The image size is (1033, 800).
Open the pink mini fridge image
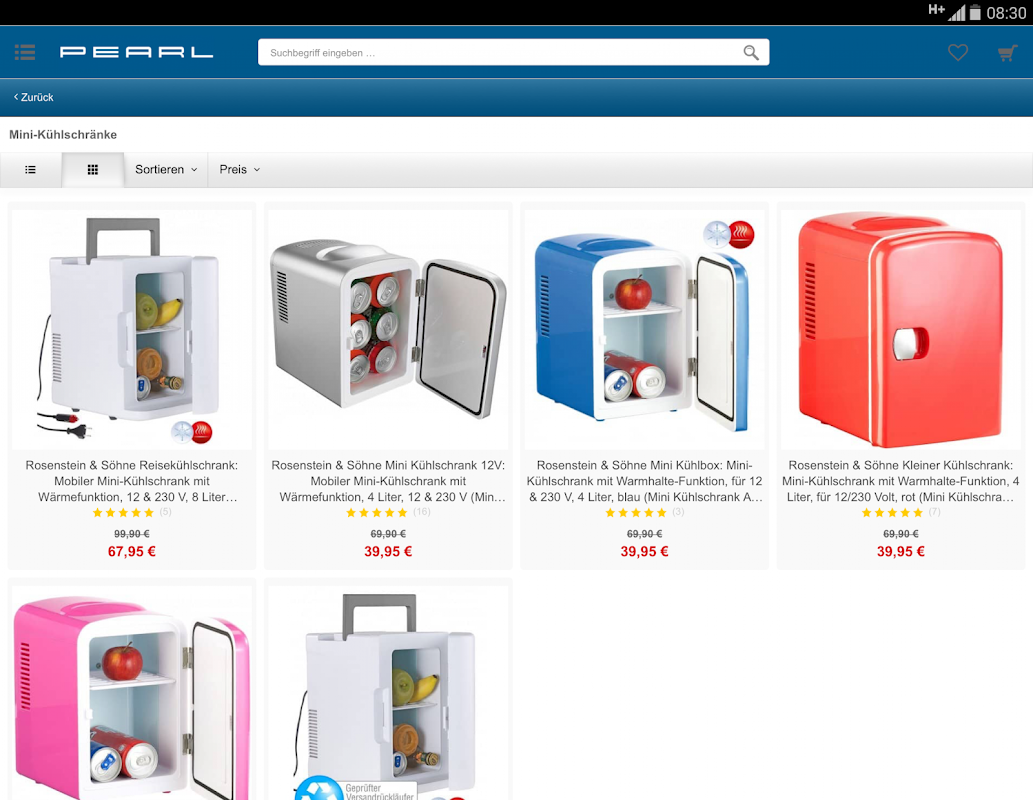click(132, 693)
